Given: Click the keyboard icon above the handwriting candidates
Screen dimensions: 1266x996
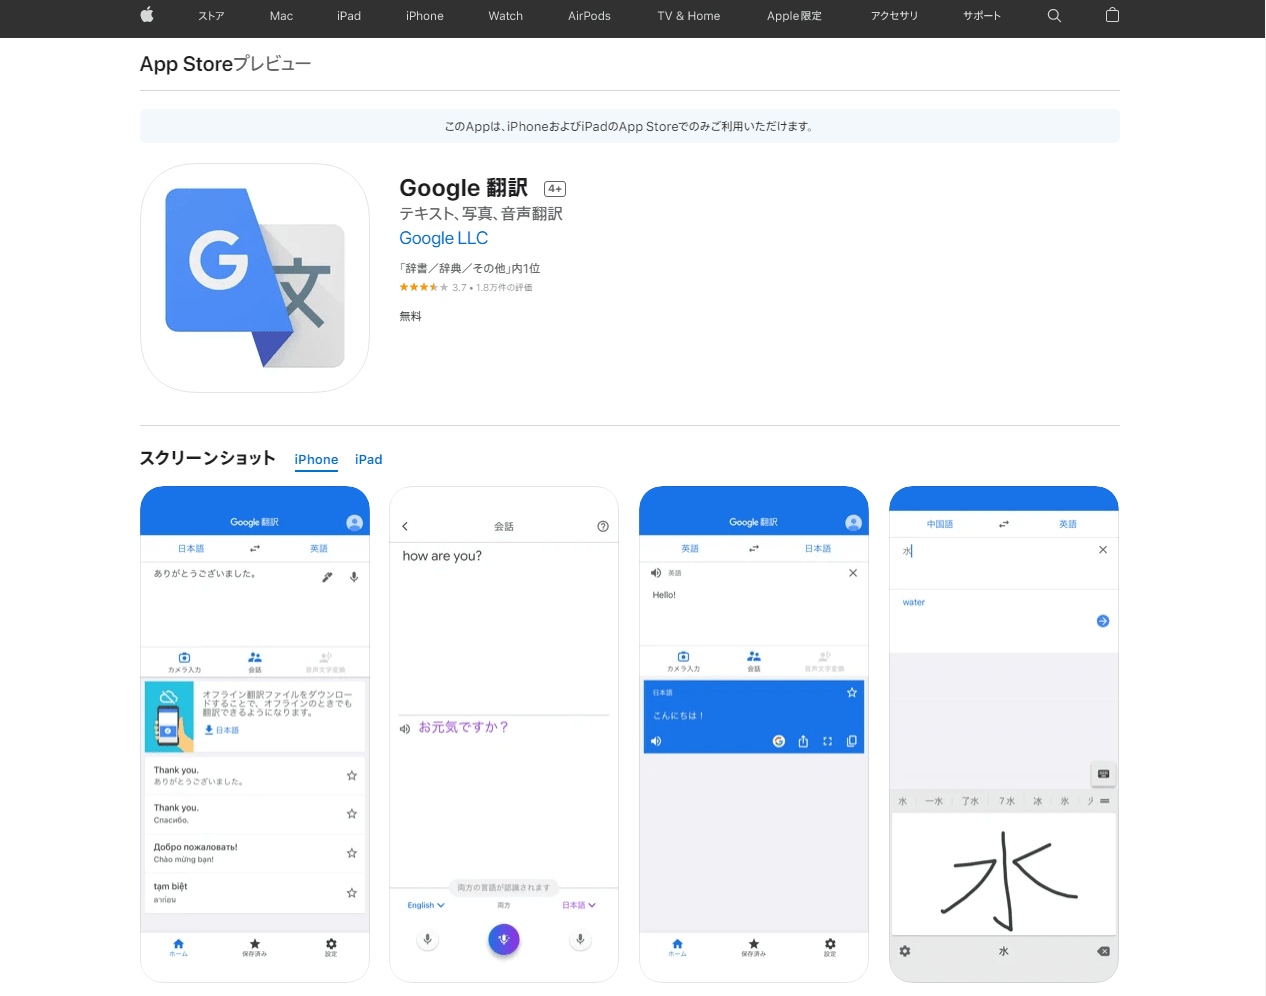Looking at the screenshot, I should pyautogui.click(x=1103, y=774).
